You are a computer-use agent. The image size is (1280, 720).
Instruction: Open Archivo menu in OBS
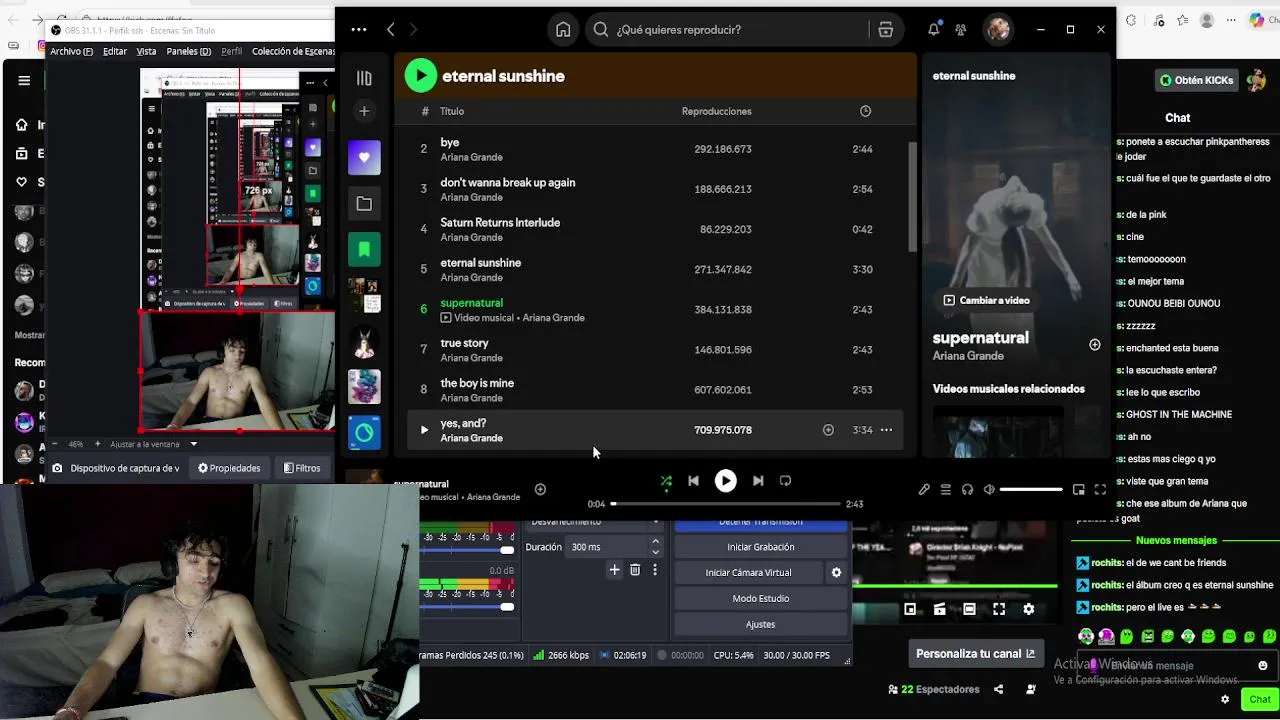tap(71, 51)
